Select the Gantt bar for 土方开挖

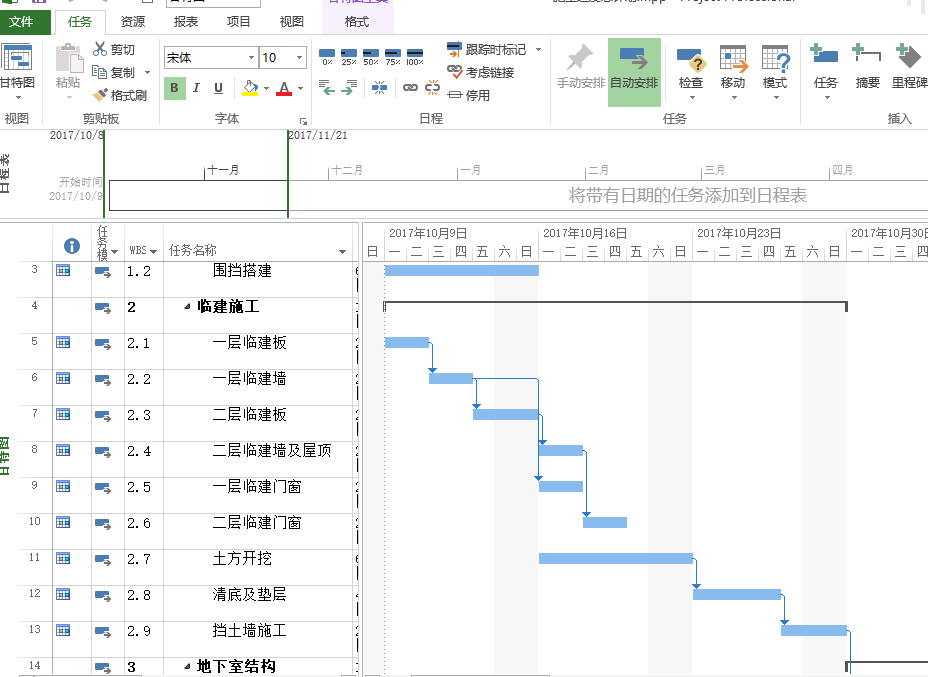pyautogui.click(x=616, y=558)
